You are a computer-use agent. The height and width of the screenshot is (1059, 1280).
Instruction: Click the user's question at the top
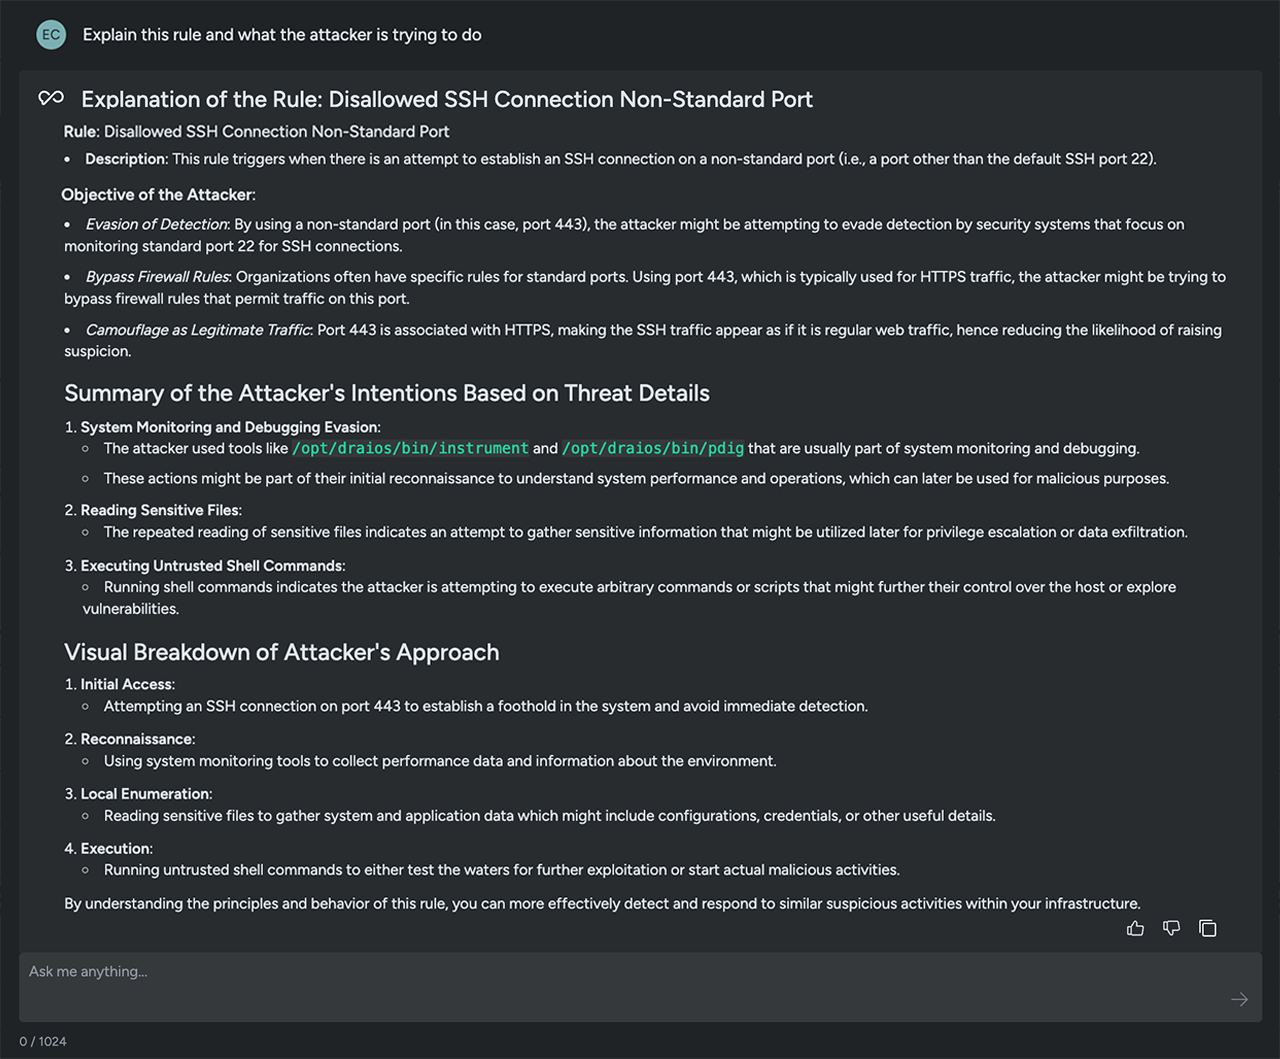pos(282,34)
